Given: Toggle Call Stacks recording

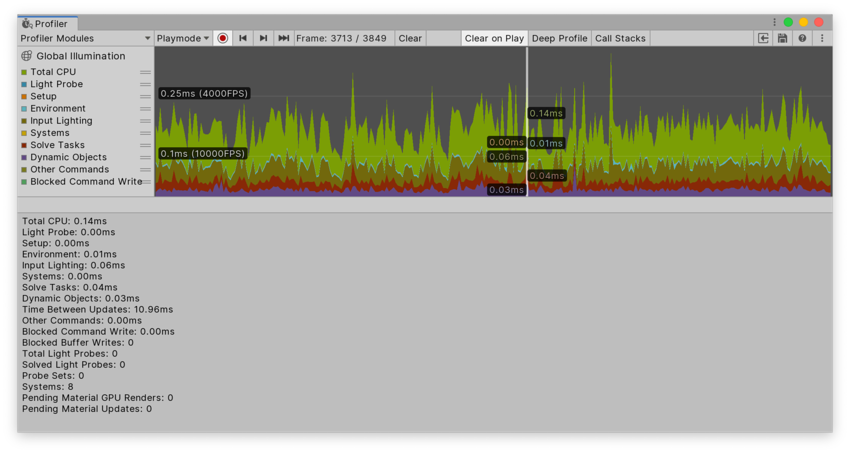Looking at the screenshot, I should (620, 38).
